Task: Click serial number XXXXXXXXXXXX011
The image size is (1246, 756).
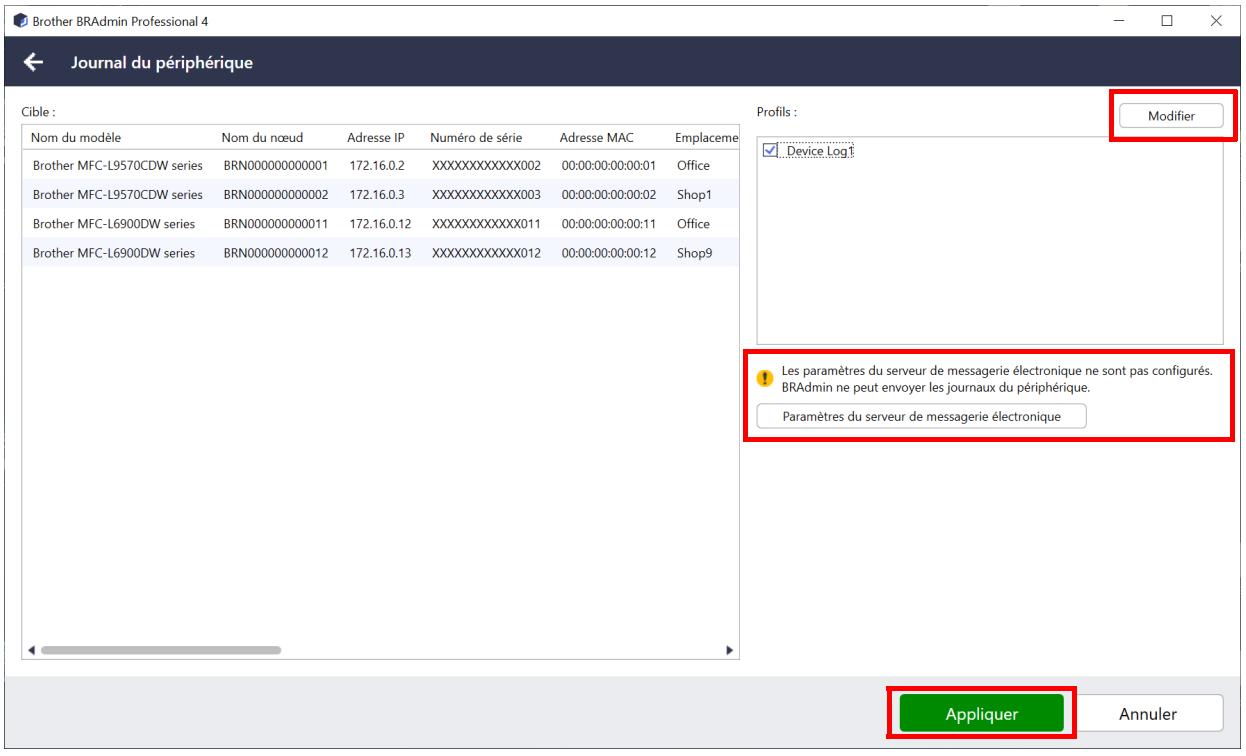Action: point(486,224)
